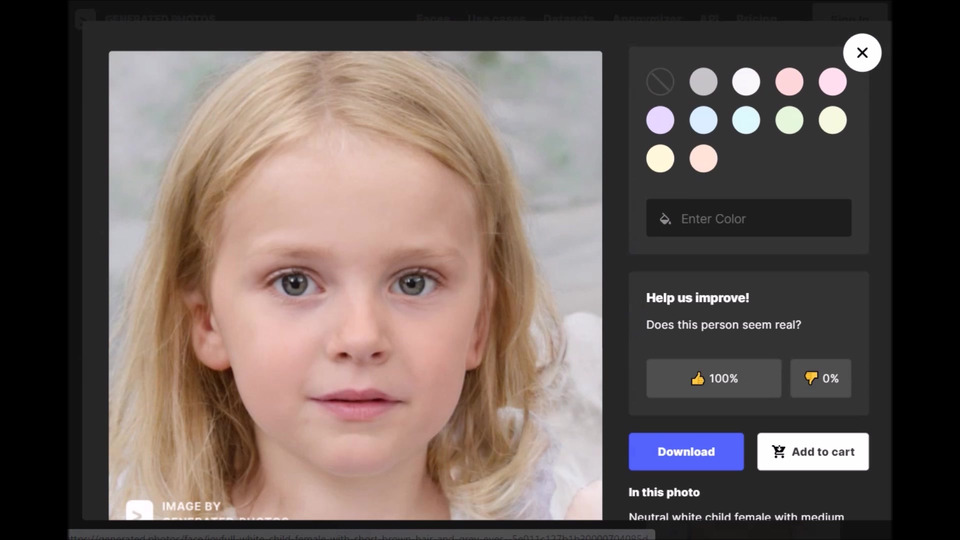Image resolution: width=960 pixels, height=540 pixels.
Task: Select the lavender purple swatch
Action: [x=660, y=120]
